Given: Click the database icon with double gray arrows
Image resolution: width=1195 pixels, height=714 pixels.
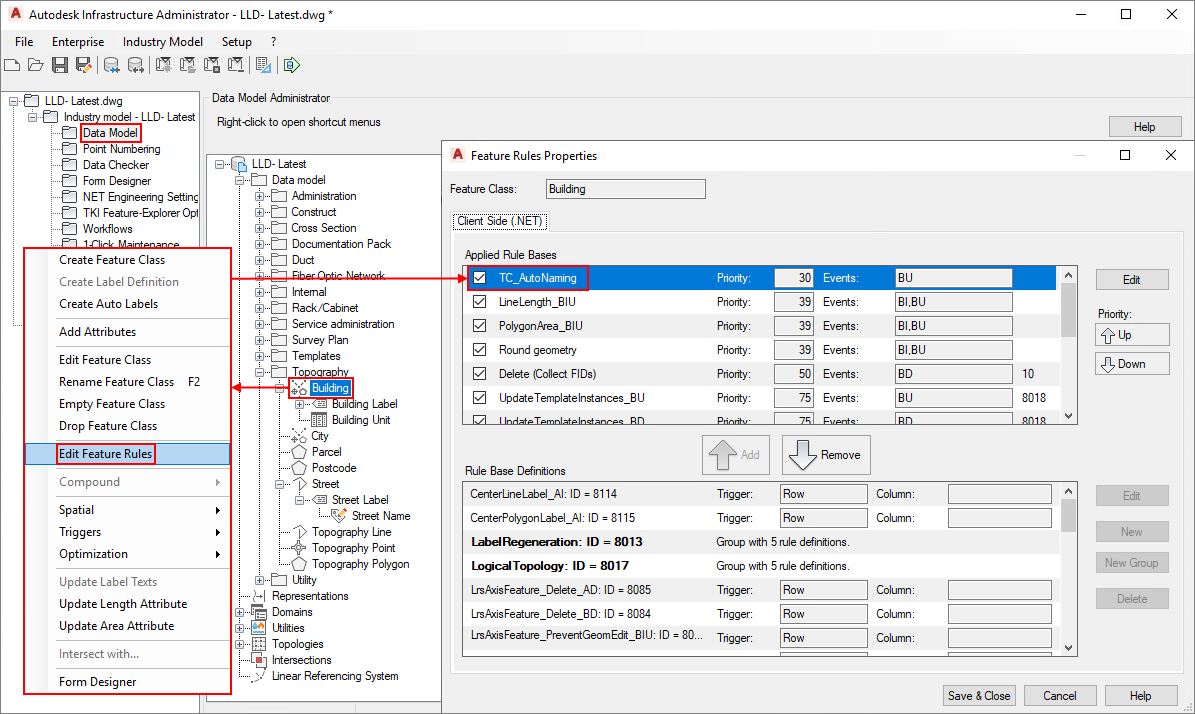Looking at the screenshot, I should click(136, 66).
